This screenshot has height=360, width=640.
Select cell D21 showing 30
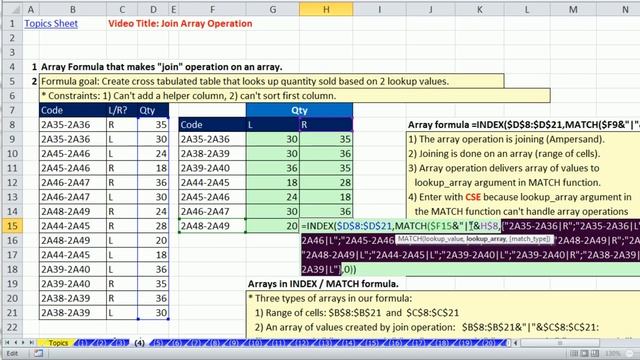point(153,313)
